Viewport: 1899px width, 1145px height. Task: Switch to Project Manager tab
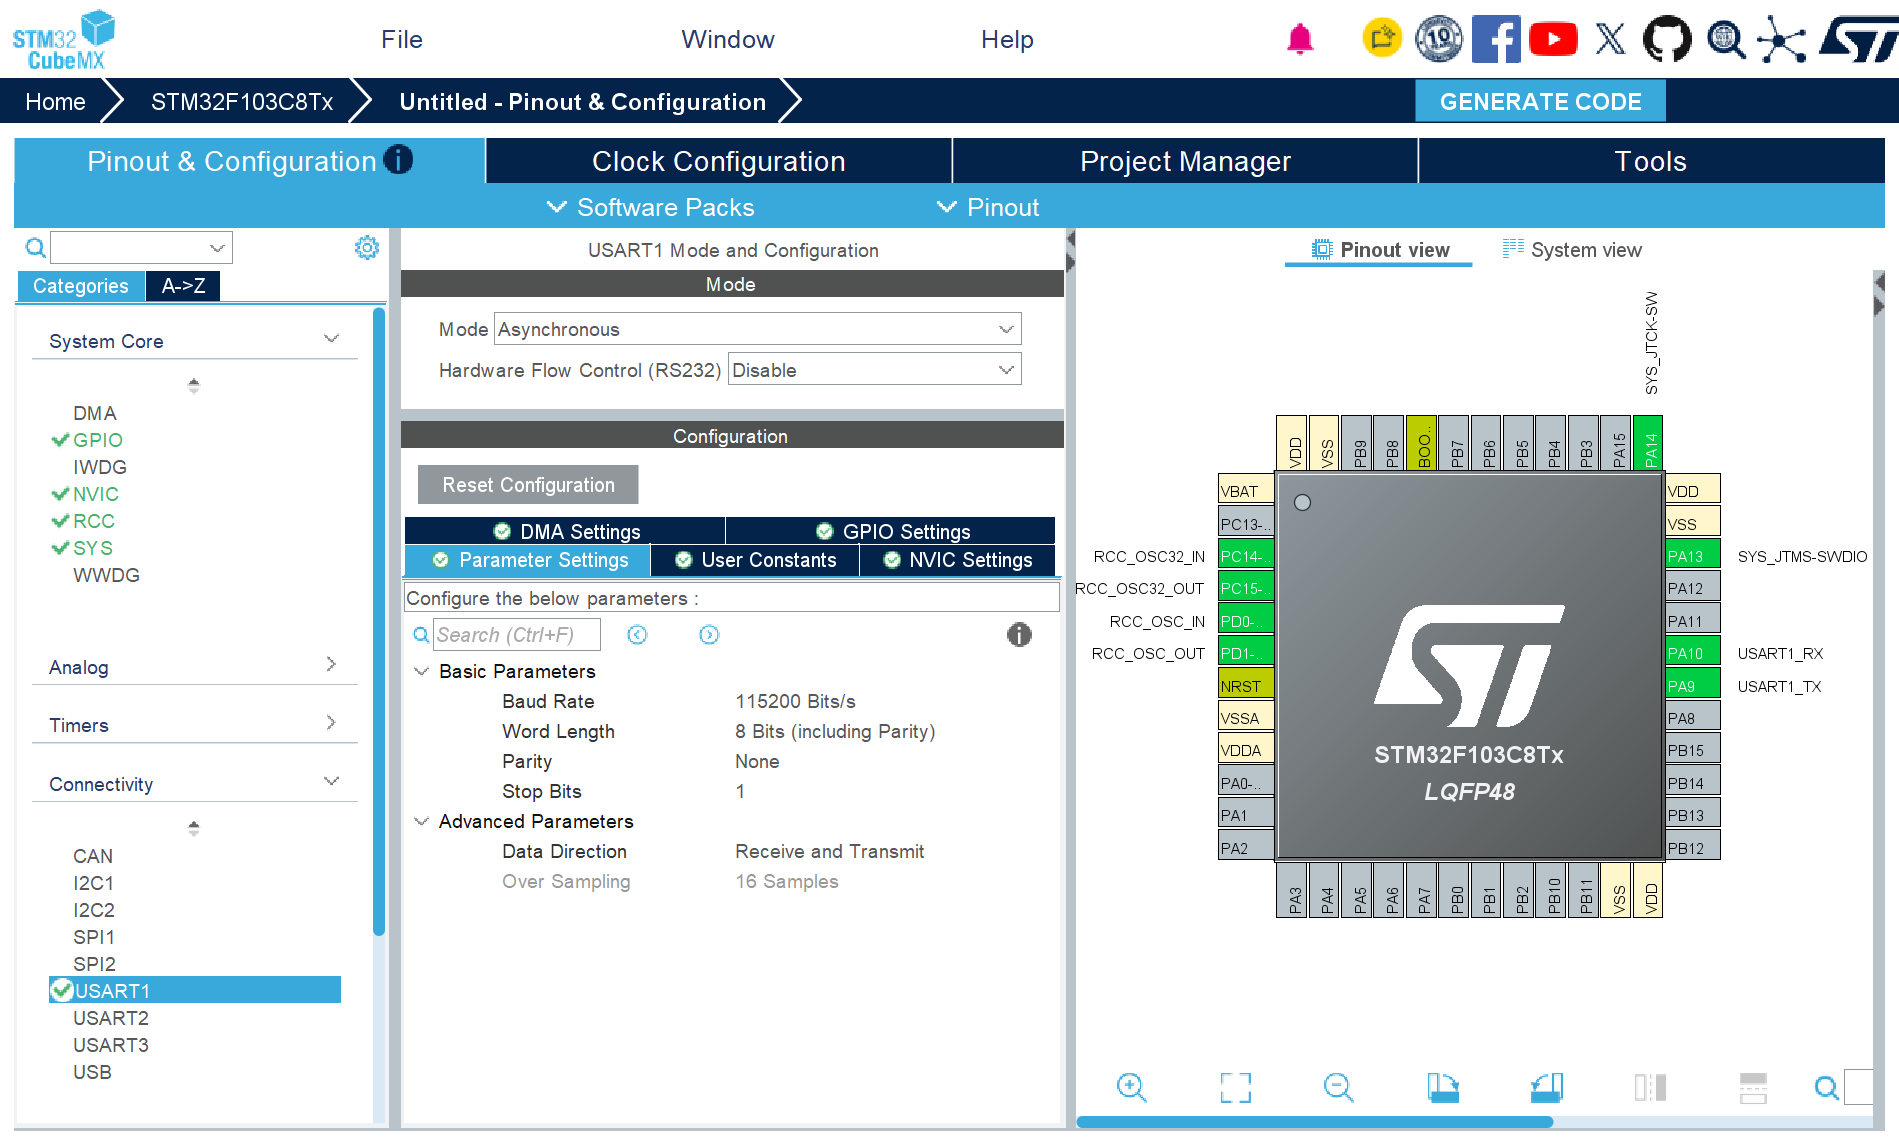tap(1185, 161)
